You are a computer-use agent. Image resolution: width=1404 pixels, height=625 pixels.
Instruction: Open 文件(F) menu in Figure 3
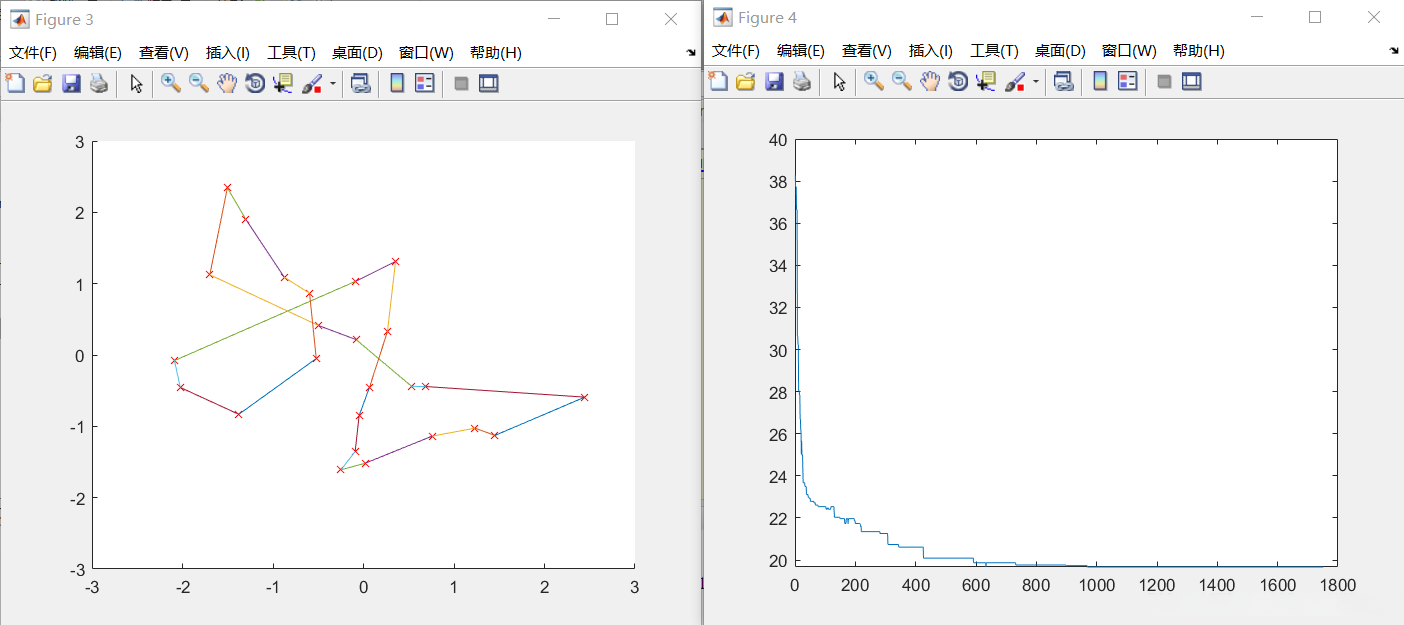click(33, 52)
